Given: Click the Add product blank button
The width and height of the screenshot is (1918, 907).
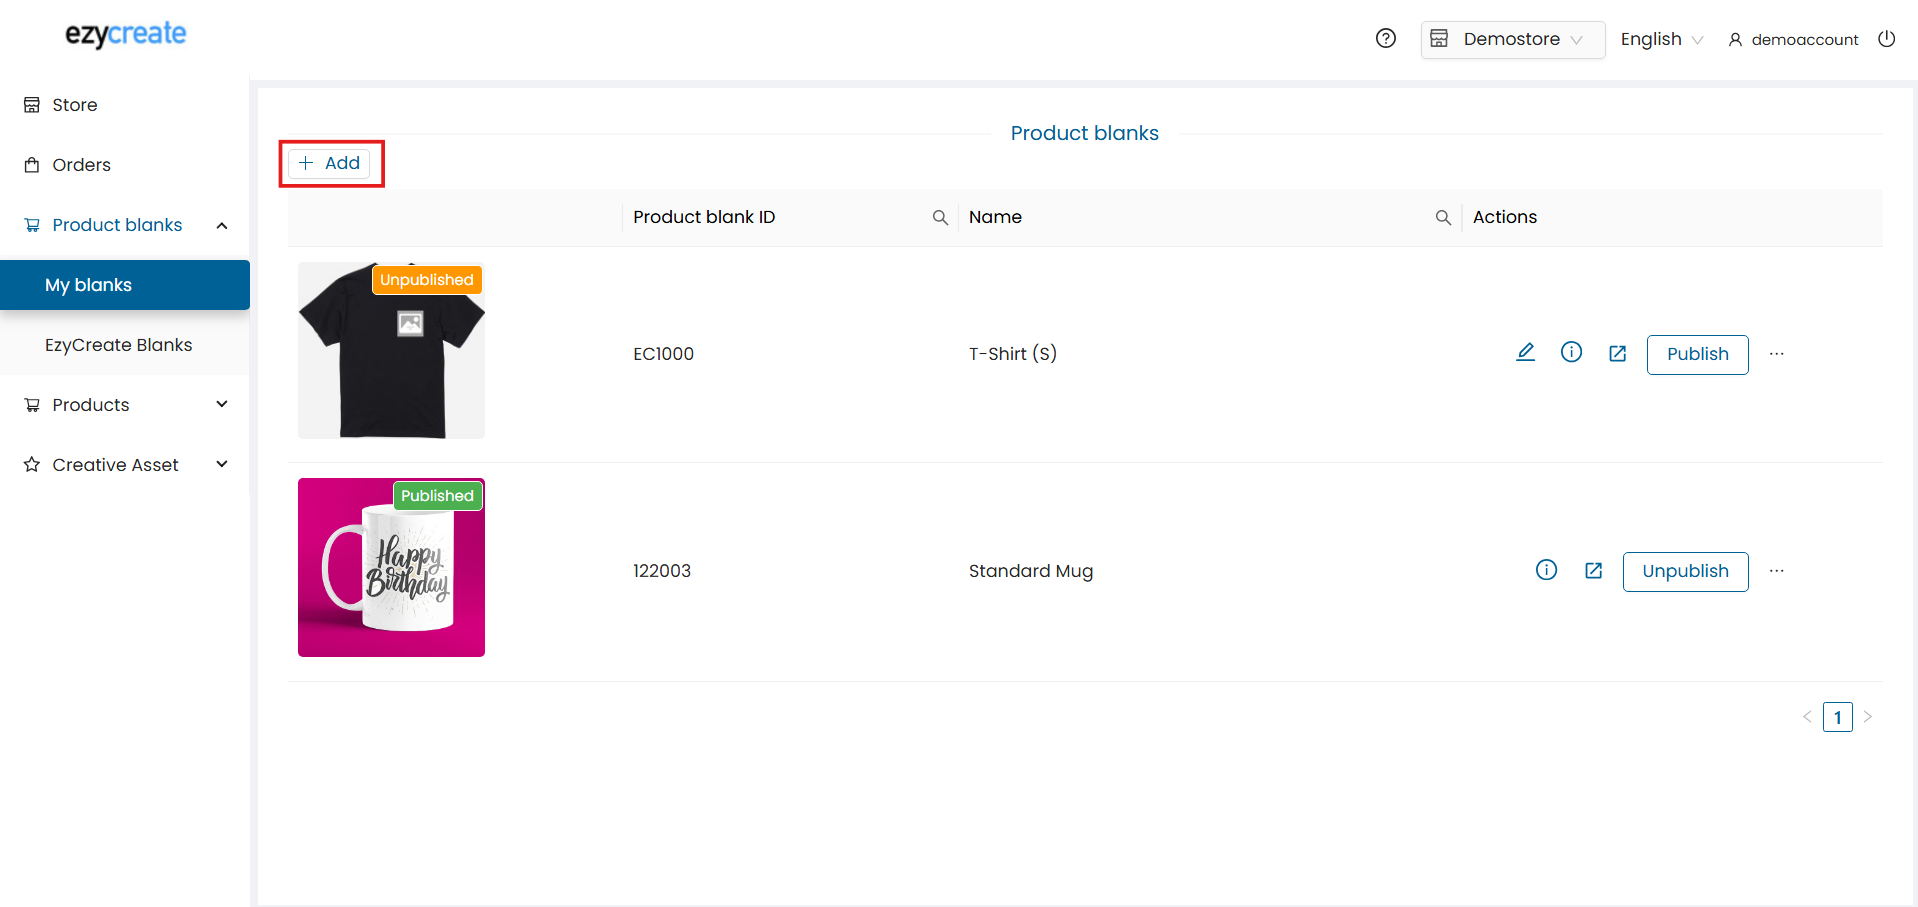Looking at the screenshot, I should [330, 163].
